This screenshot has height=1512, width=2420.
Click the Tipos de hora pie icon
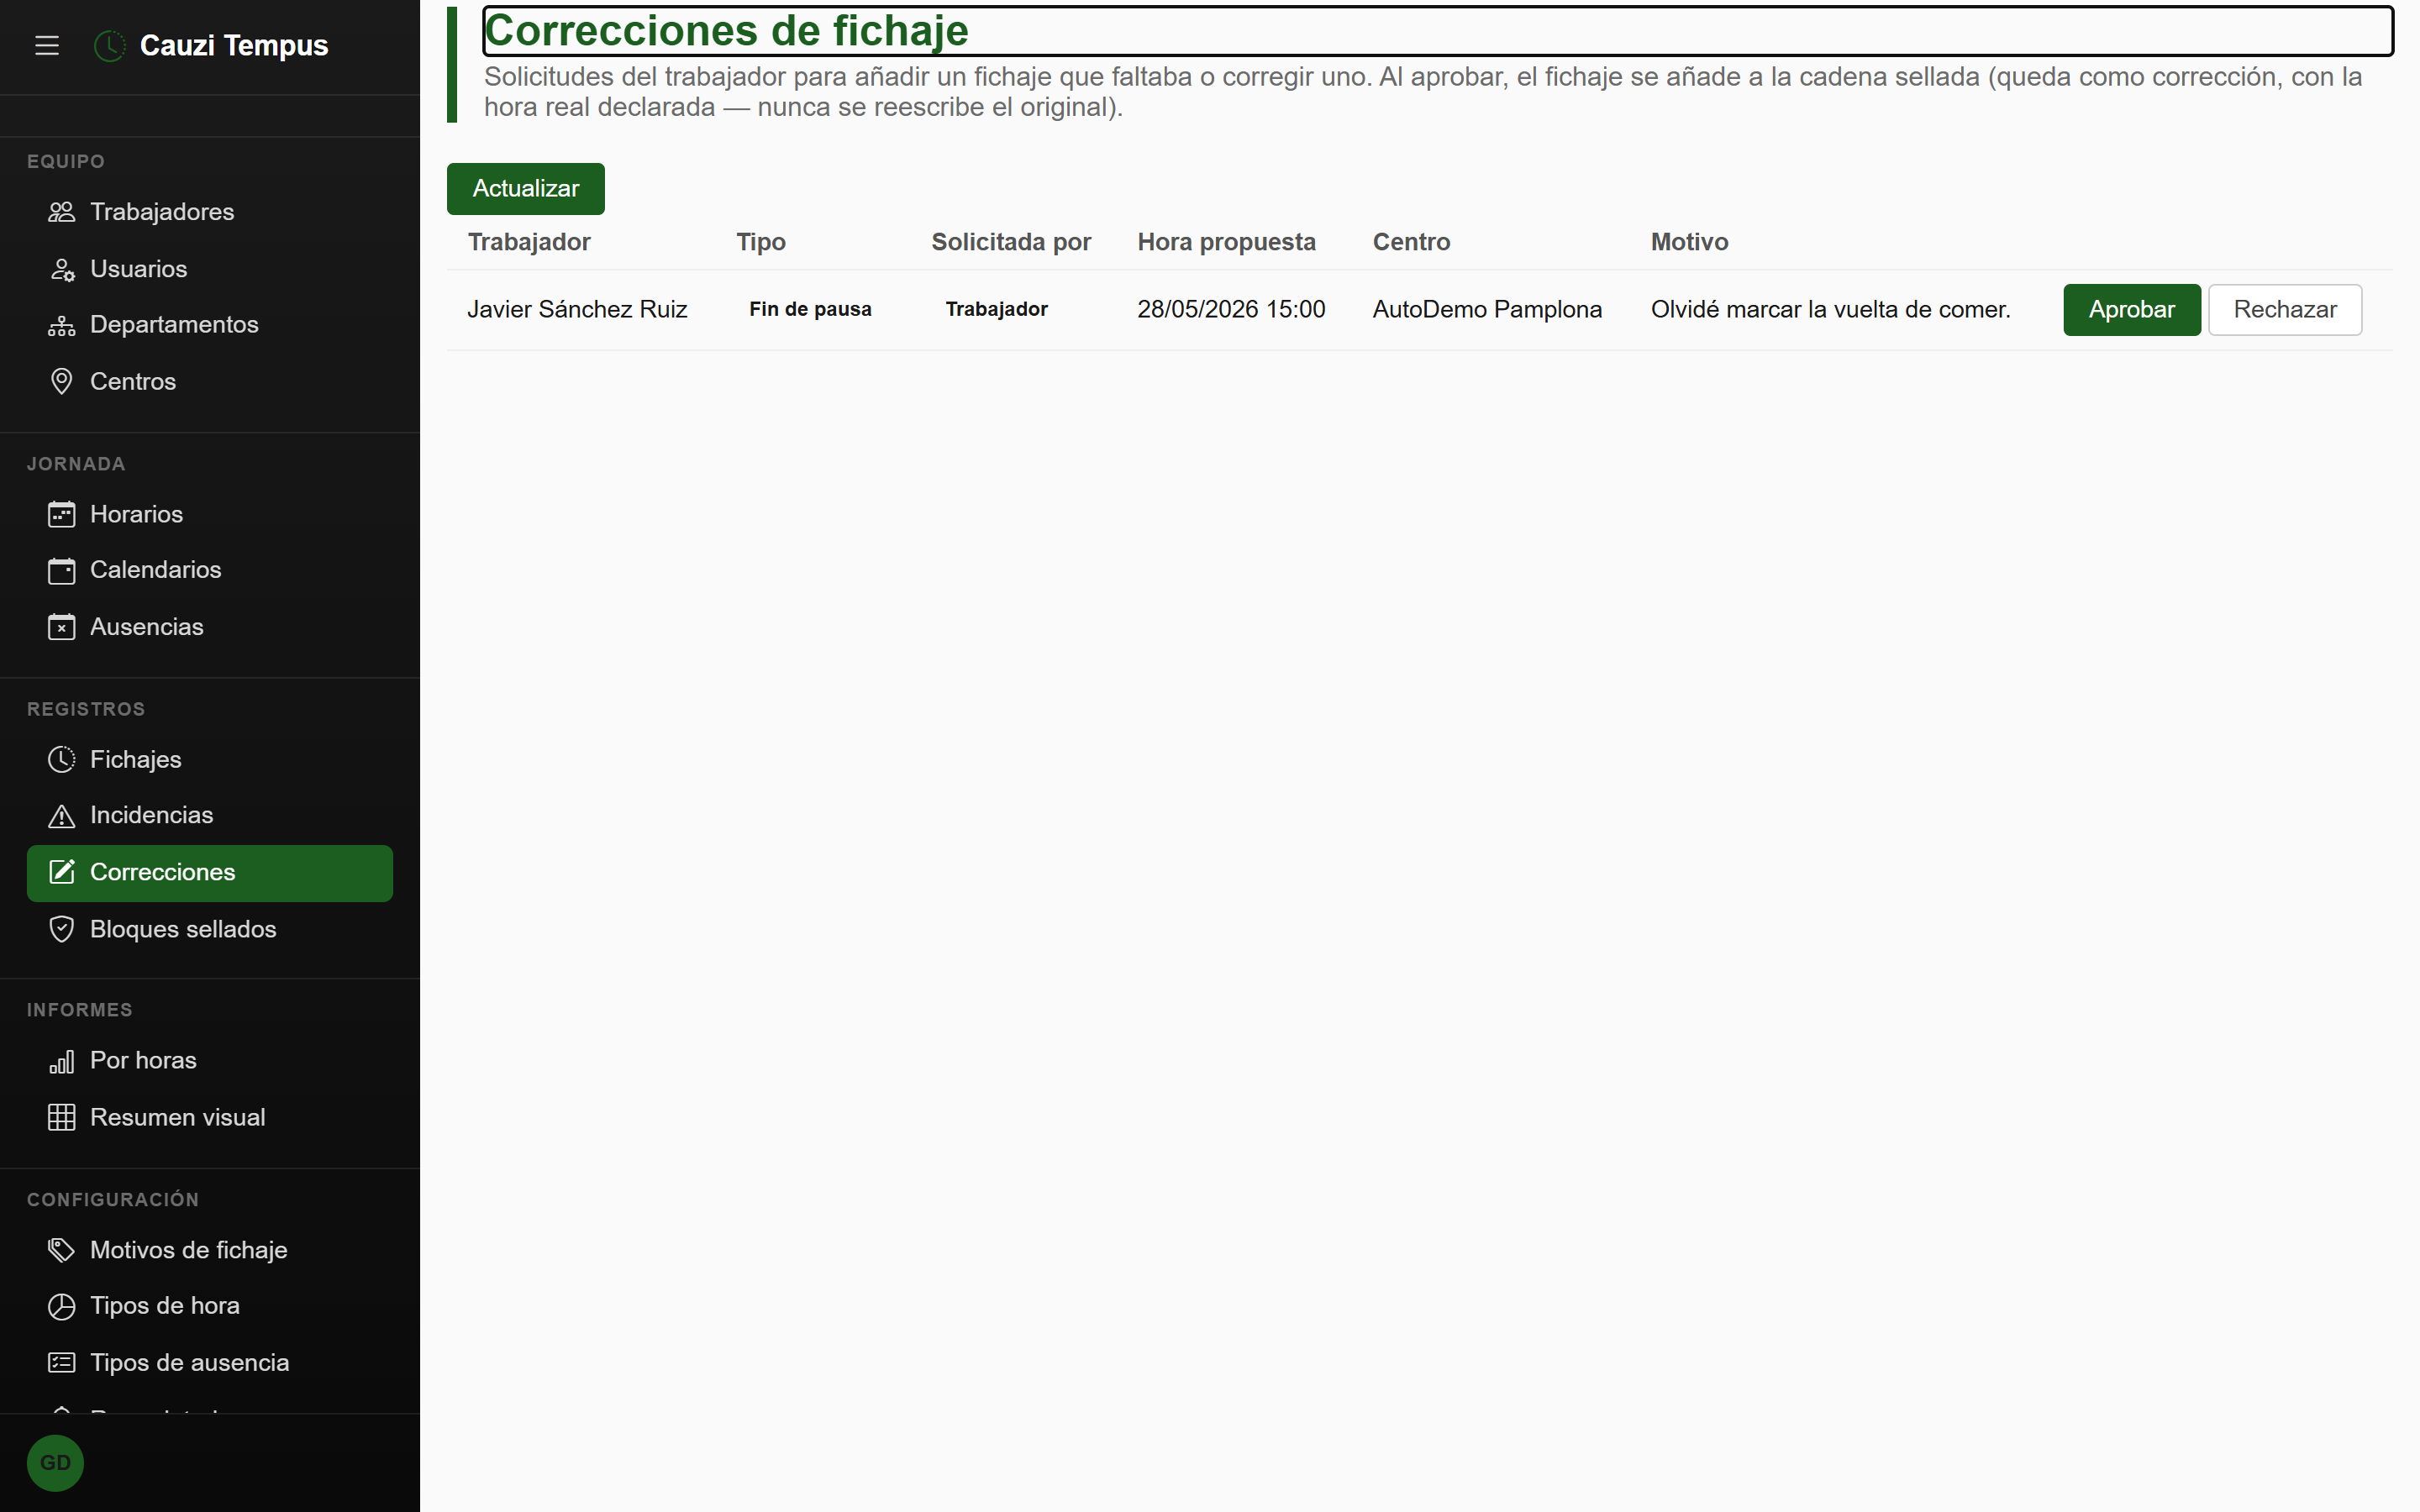click(x=62, y=1306)
